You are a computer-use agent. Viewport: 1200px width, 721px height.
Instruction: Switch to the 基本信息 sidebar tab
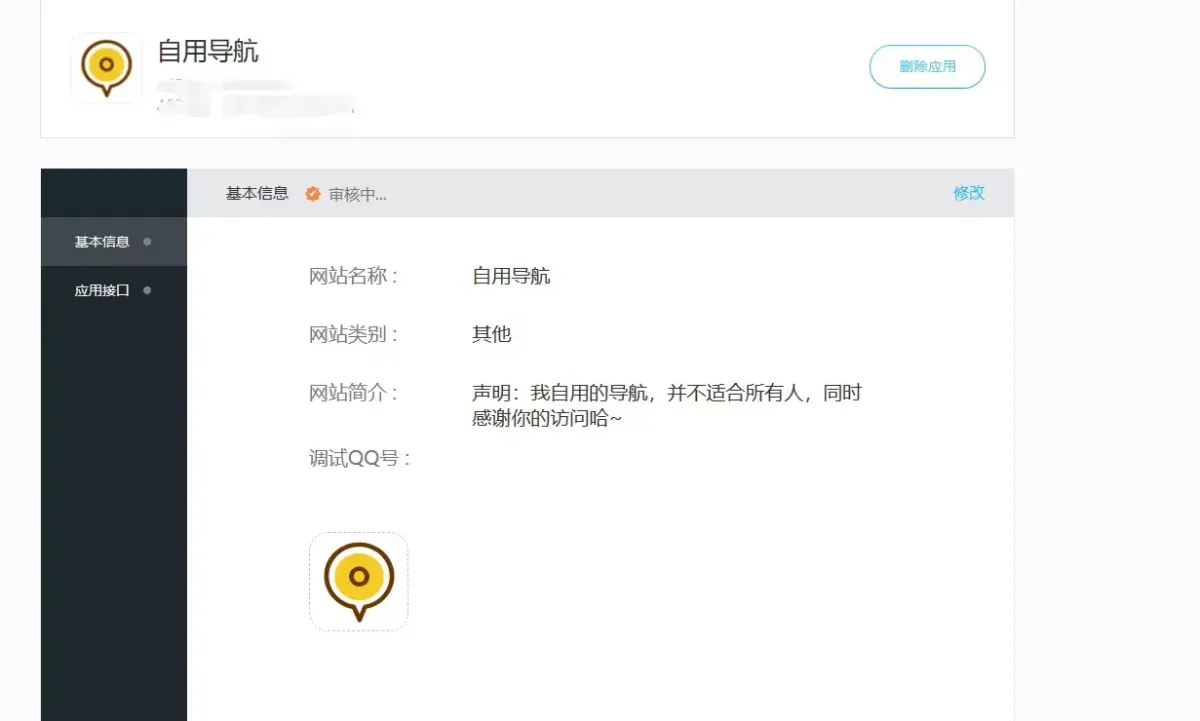(x=102, y=242)
